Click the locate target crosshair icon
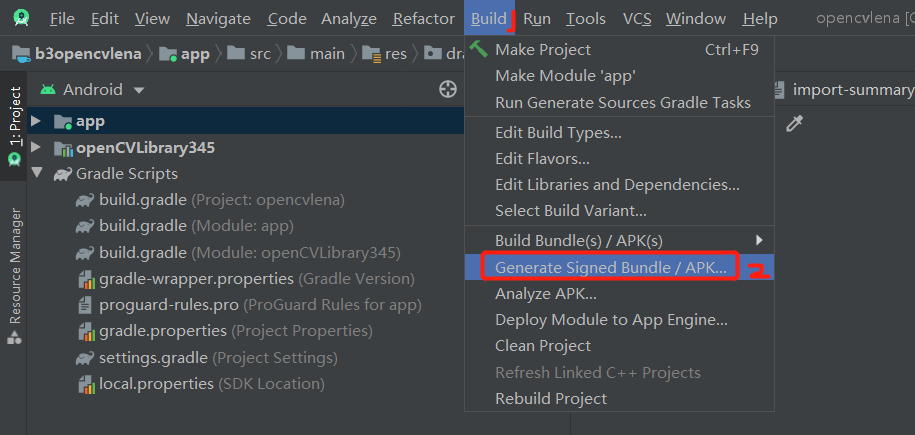 pyautogui.click(x=448, y=90)
